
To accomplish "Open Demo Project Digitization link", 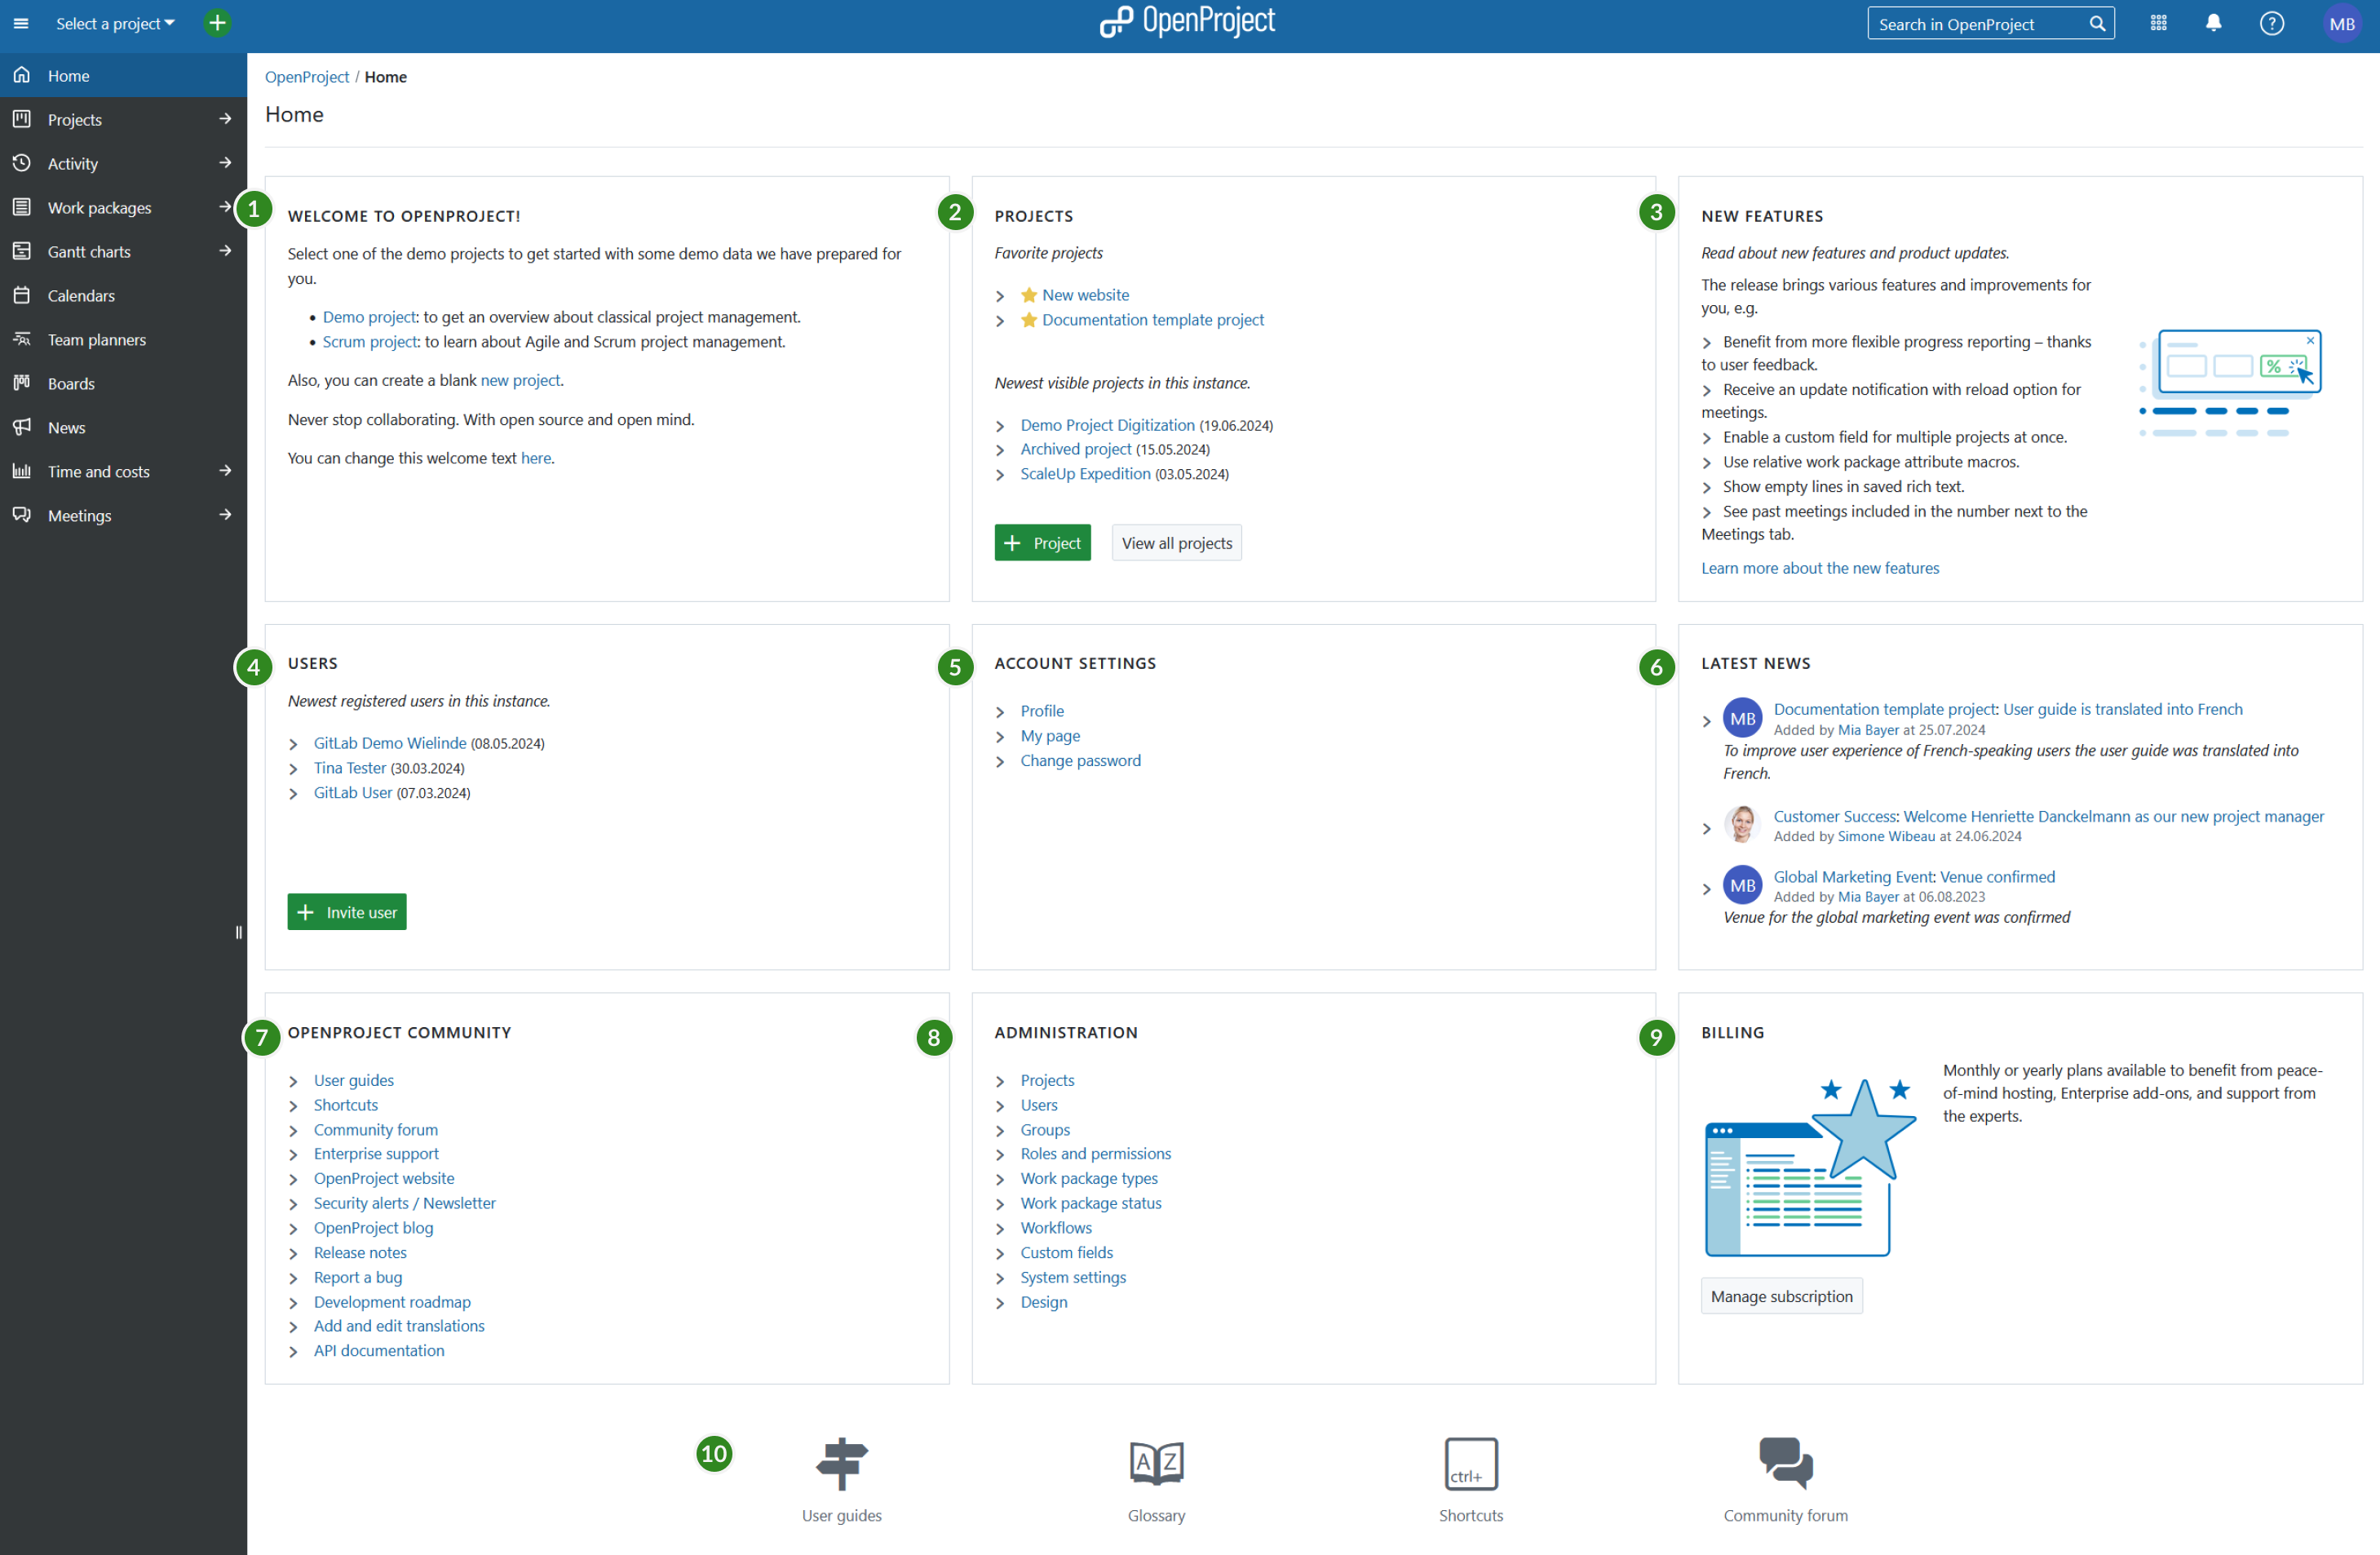I will (x=1107, y=425).
